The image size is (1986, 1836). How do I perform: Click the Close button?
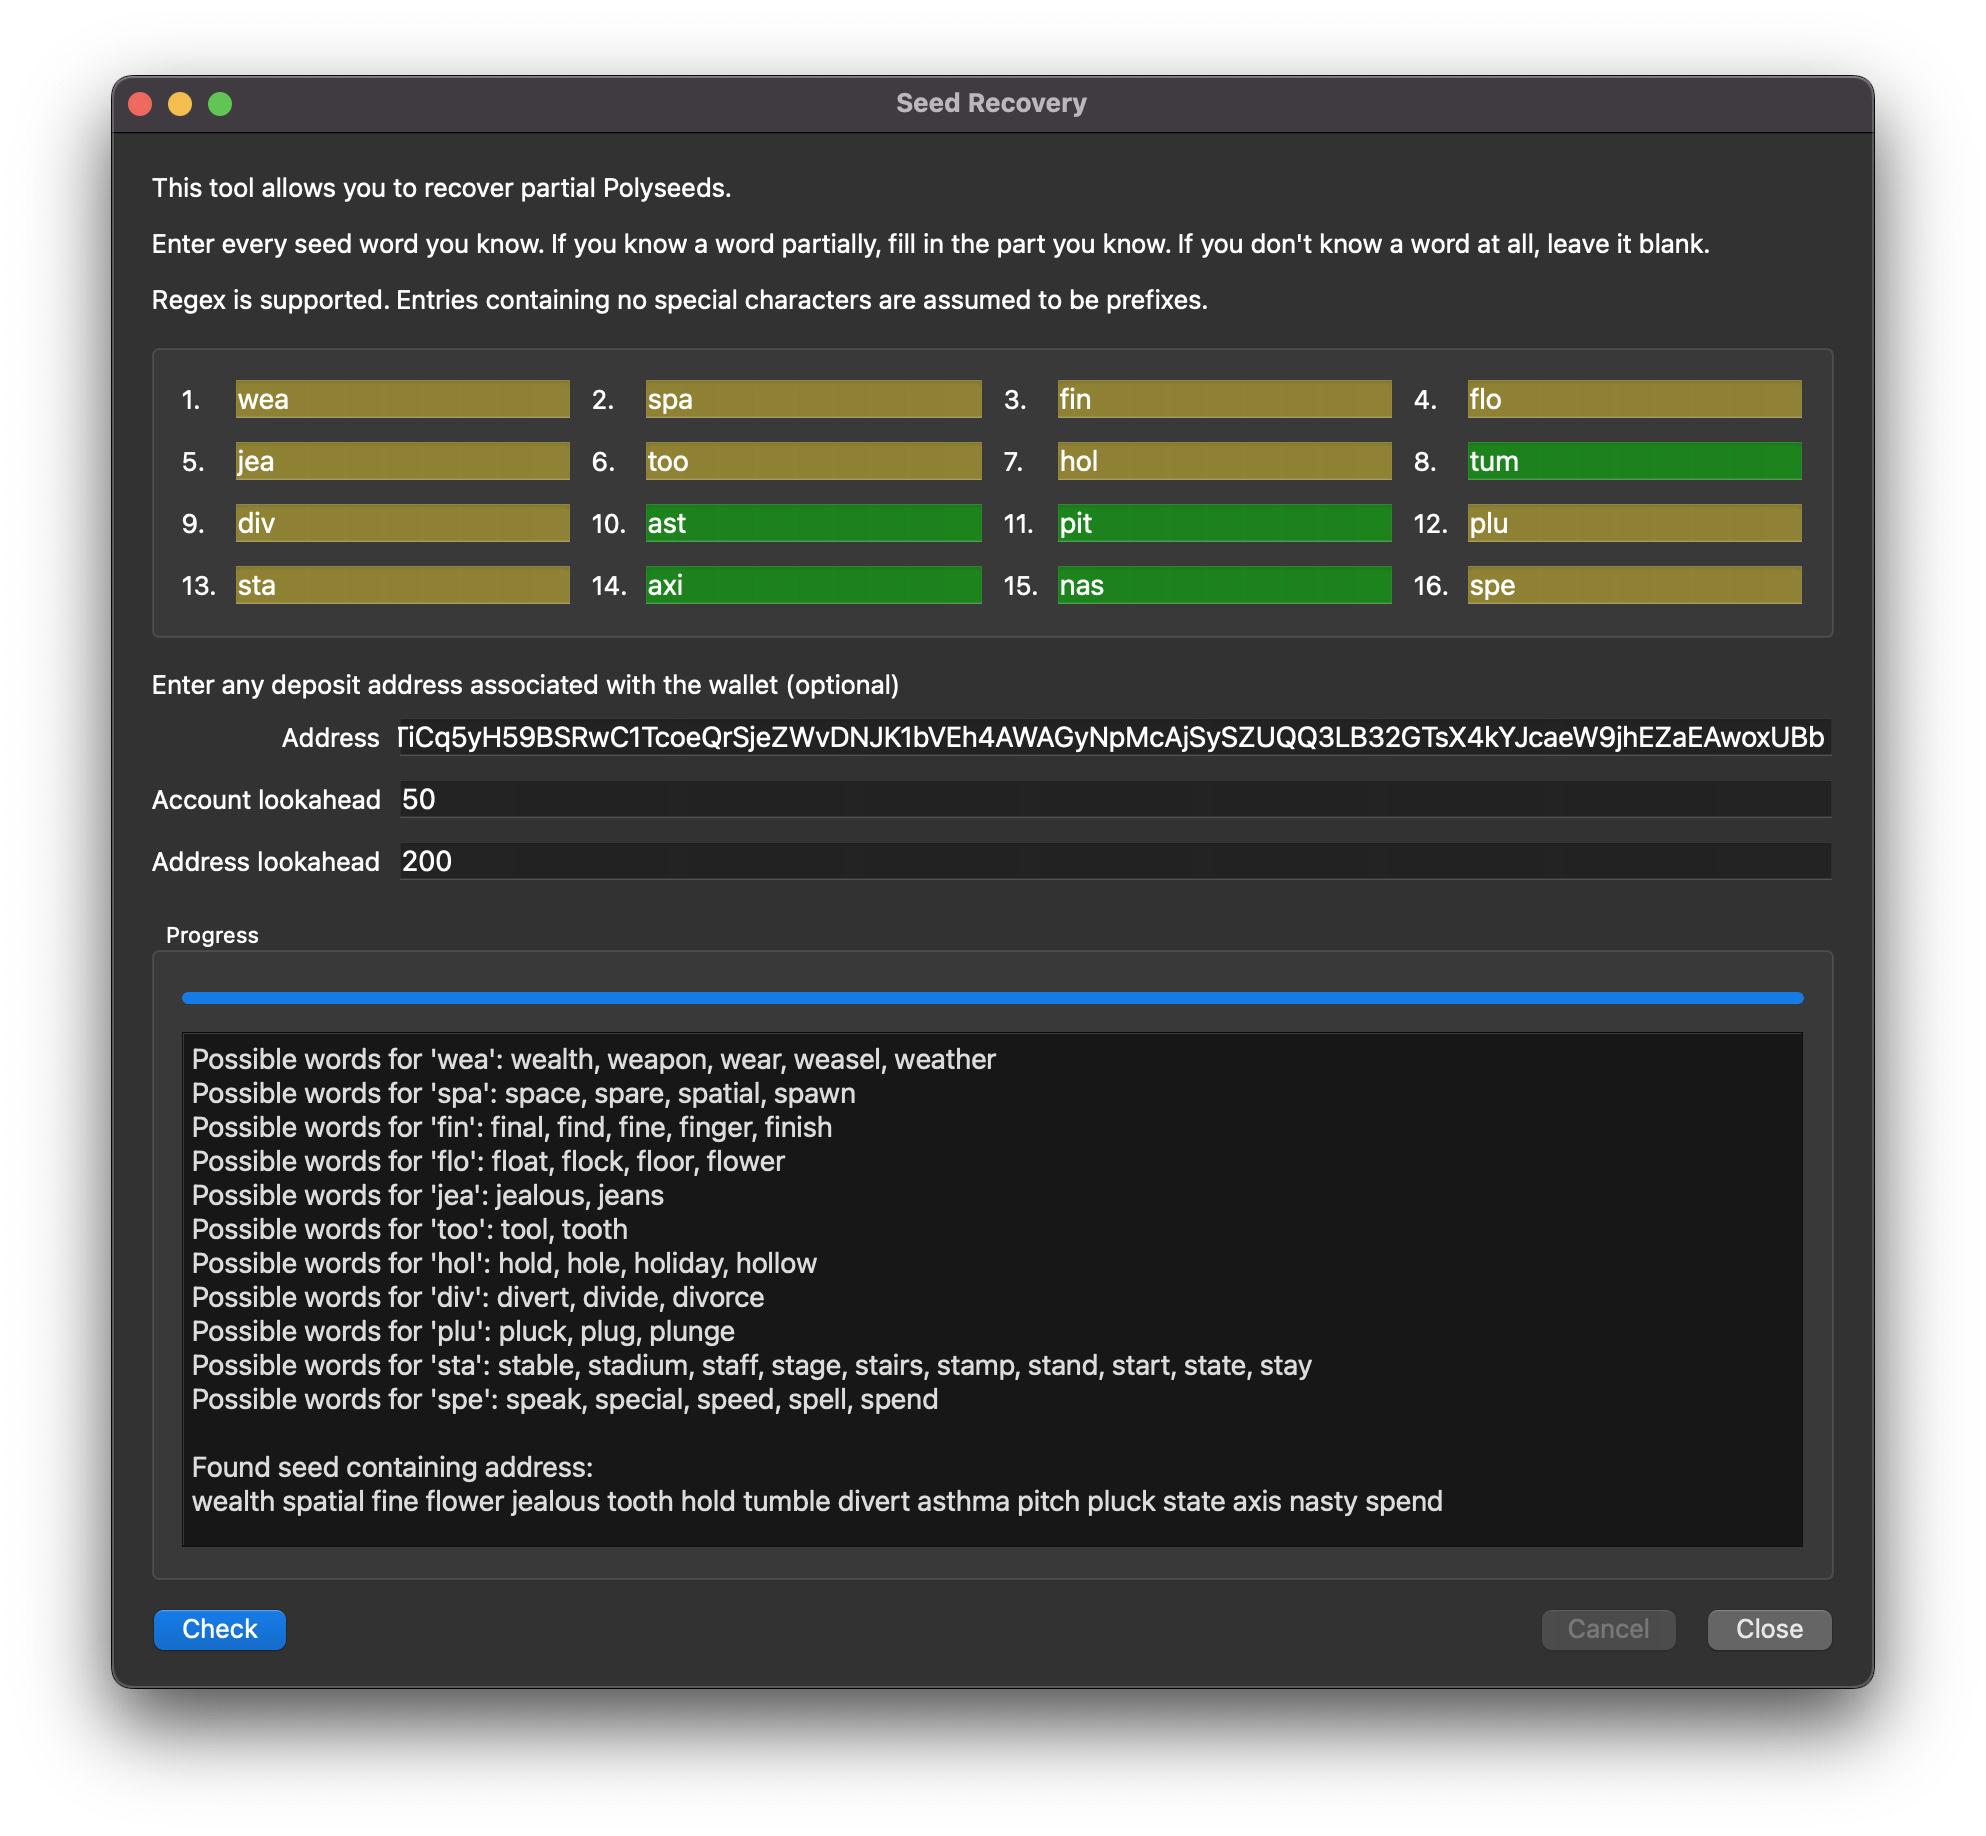(1769, 1629)
